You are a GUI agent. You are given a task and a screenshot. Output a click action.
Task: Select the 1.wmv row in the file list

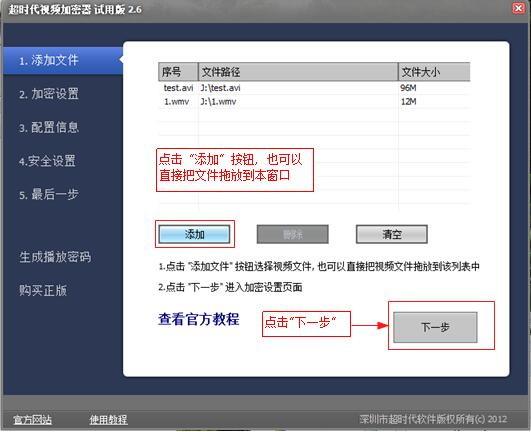click(314, 102)
